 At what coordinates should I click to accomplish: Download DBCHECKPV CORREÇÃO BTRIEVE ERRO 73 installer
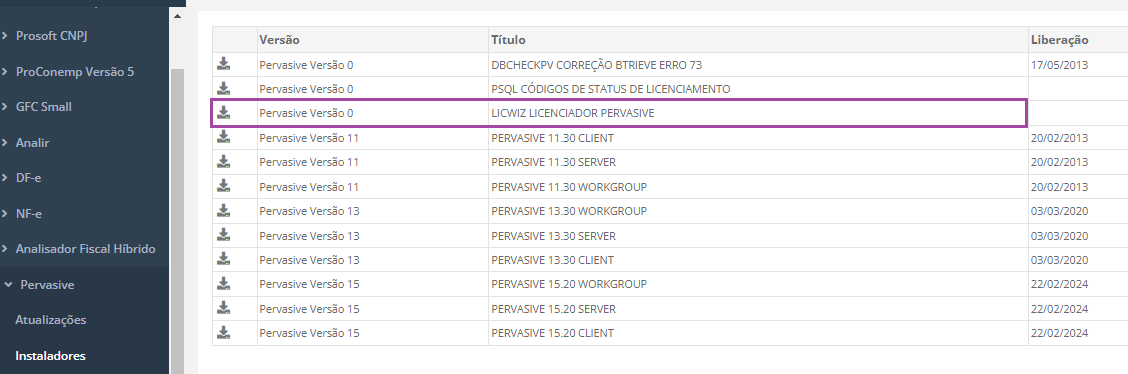click(224, 64)
